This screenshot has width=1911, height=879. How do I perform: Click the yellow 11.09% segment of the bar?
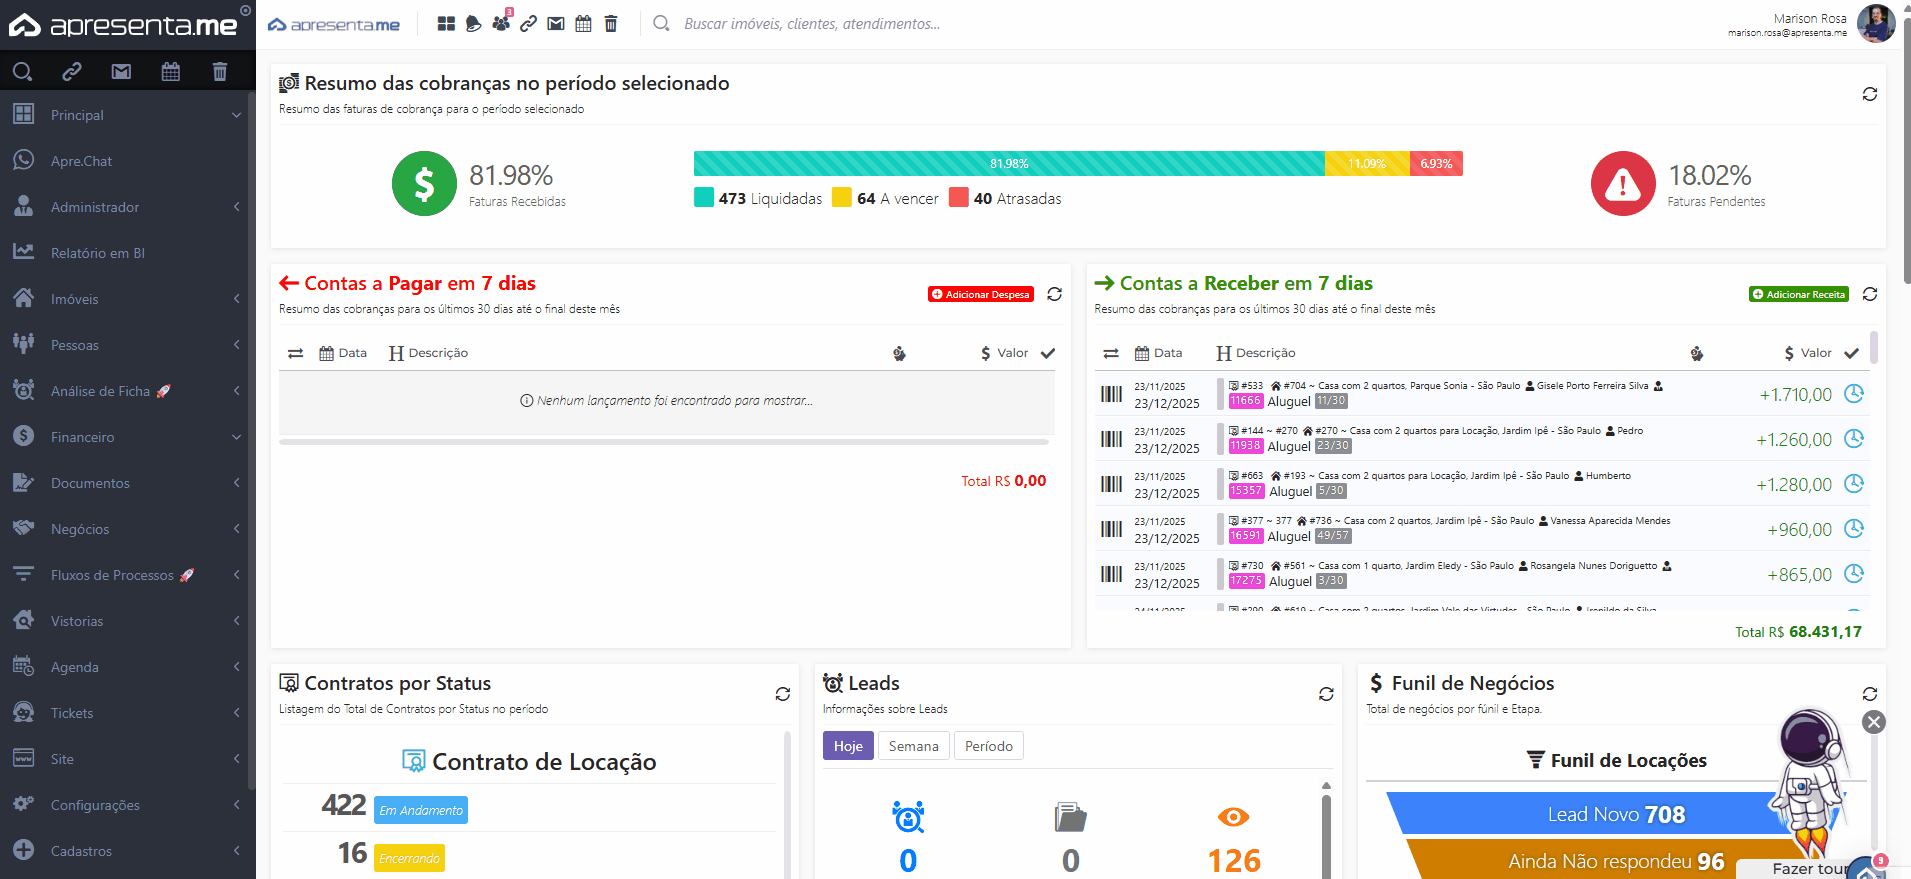(1366, 164)
